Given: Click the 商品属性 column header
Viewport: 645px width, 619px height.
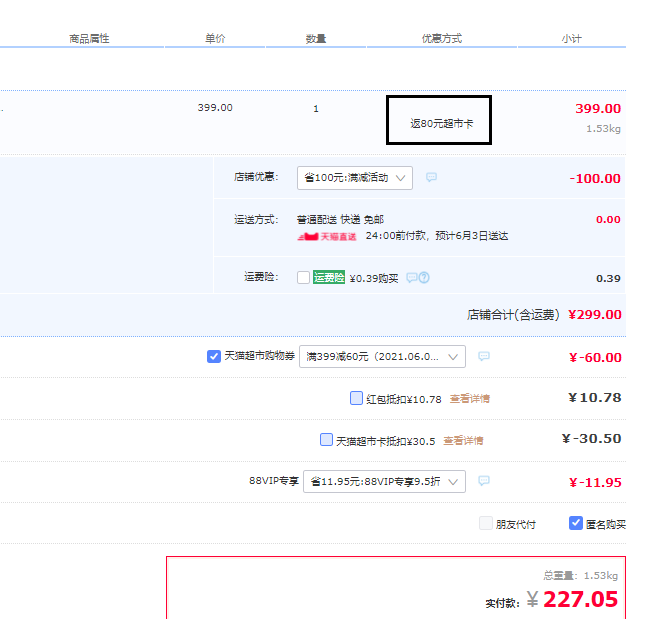Looking at the screenshot, I should 89,39.
